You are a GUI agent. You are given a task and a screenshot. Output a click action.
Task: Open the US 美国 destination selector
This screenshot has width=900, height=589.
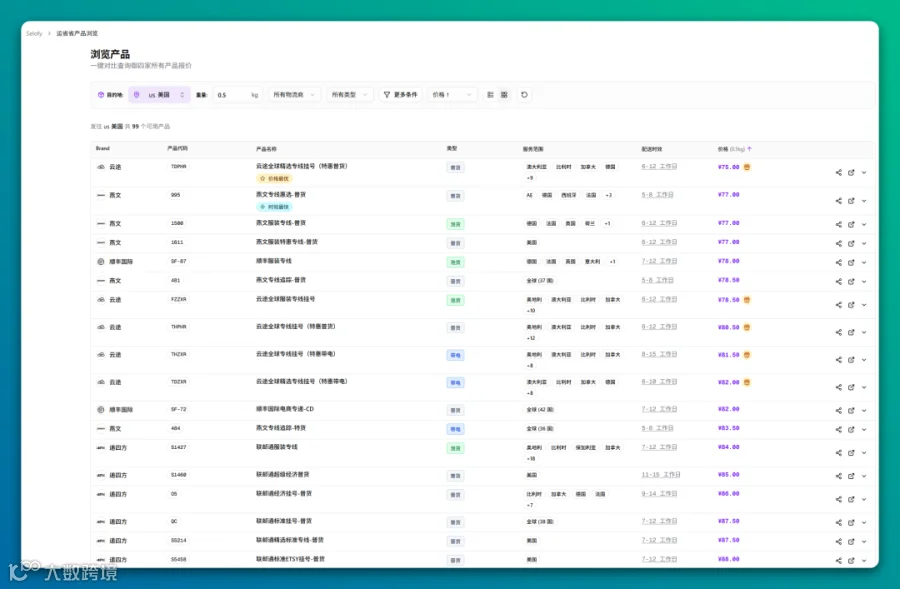point(159,95)
